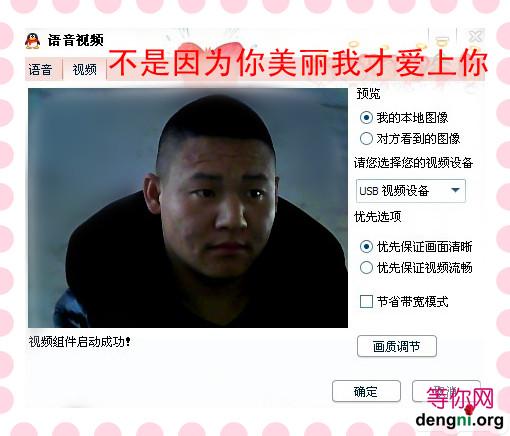The width and height of the screenshot is (510, 436).
Task: Open 画质调节 settings button
Action: [397, 346]
